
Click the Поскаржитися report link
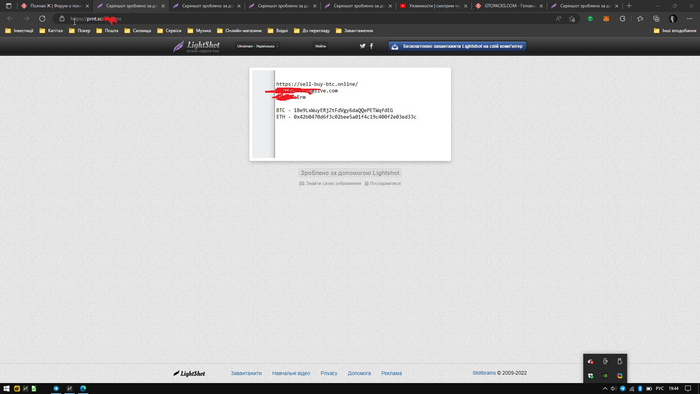(x=383, y=183)
